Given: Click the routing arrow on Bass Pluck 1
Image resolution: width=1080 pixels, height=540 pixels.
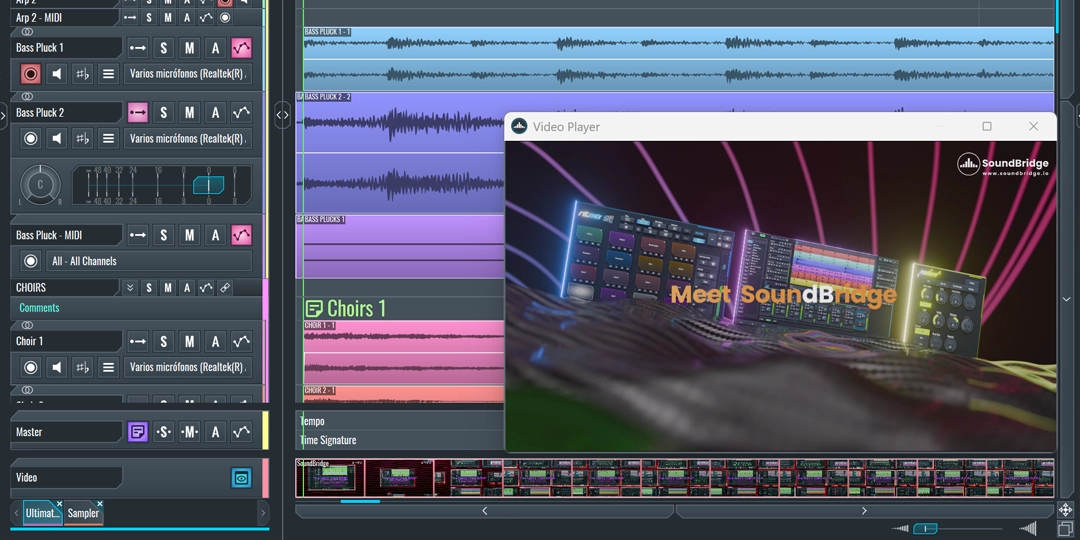Looking at the screenshot, I should point(138,48).
